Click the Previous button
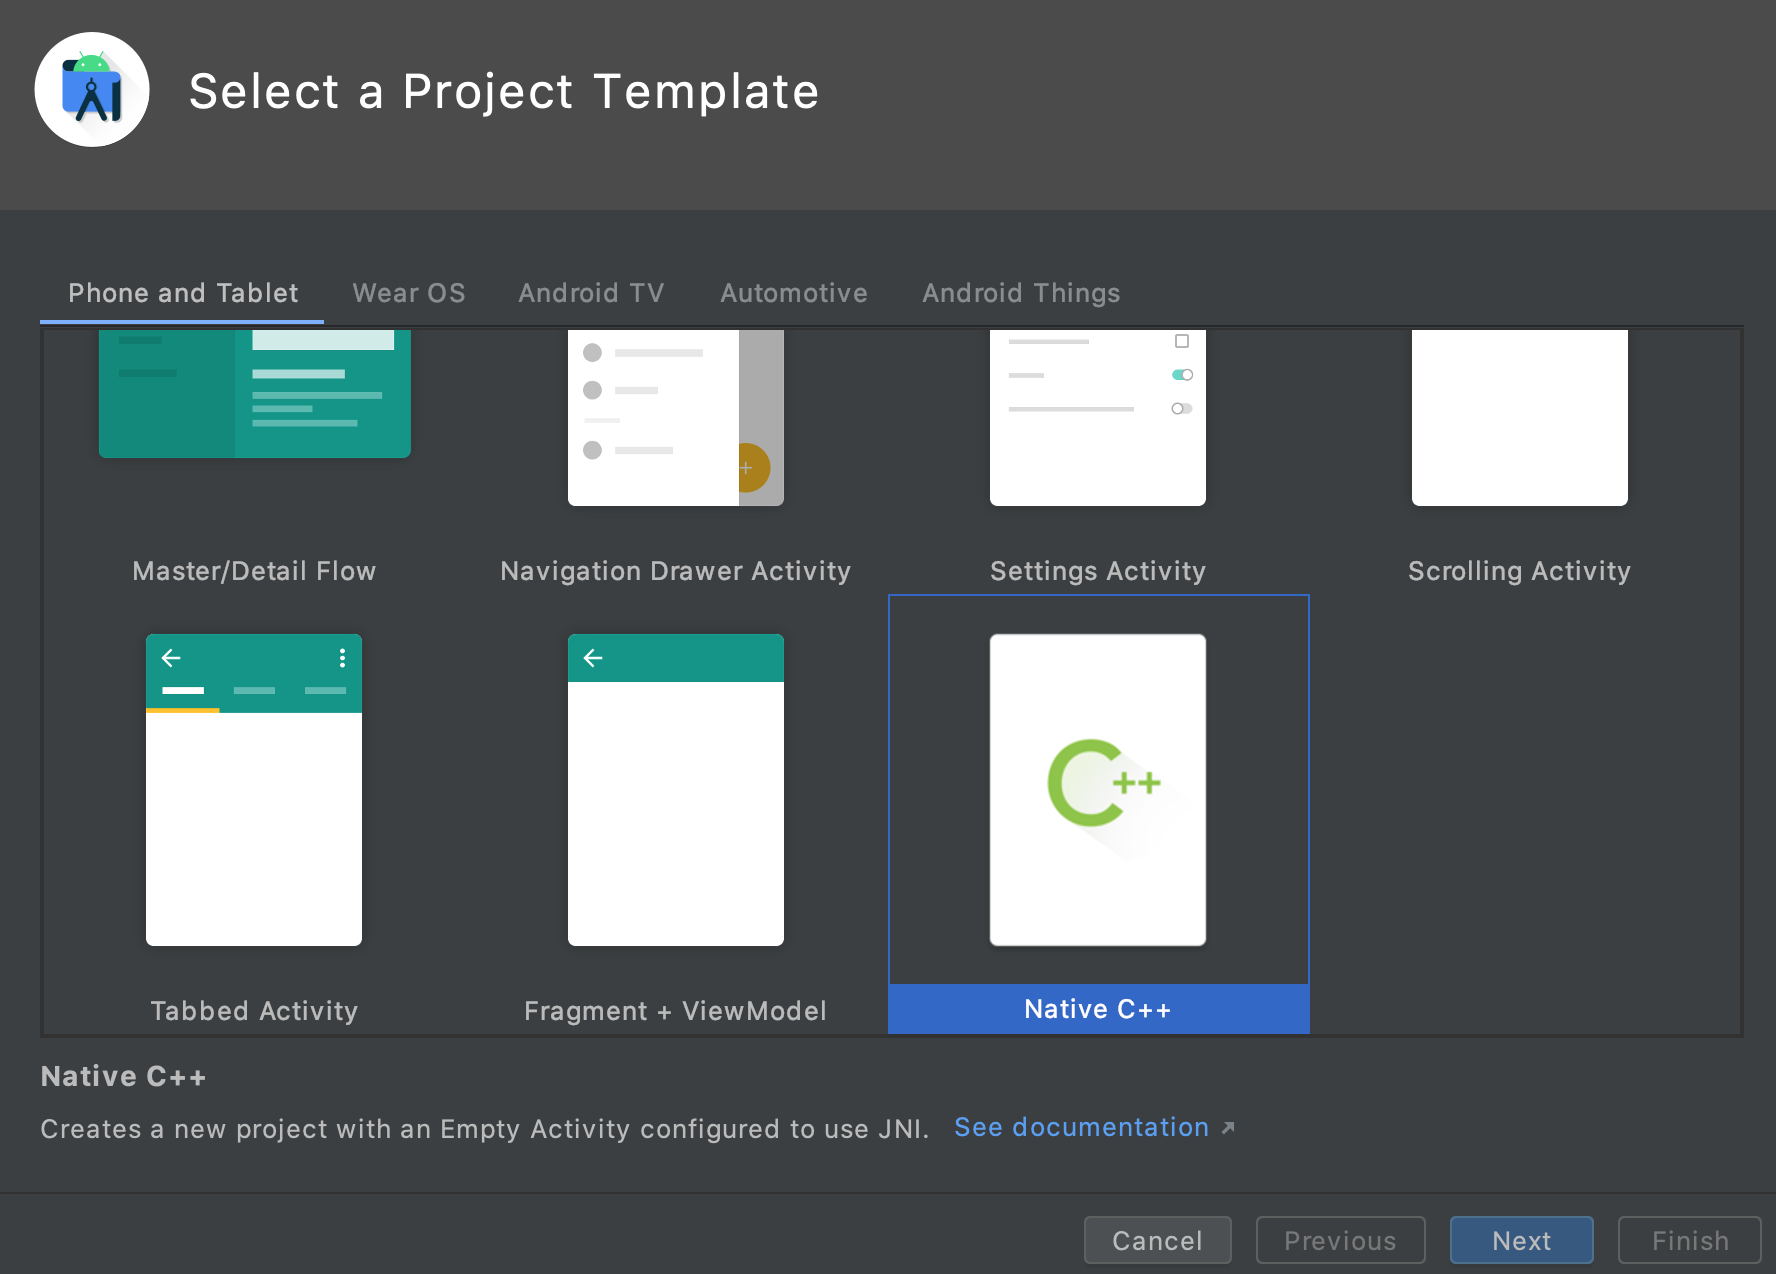1776x1274 pixels. click(1340, 1240)
